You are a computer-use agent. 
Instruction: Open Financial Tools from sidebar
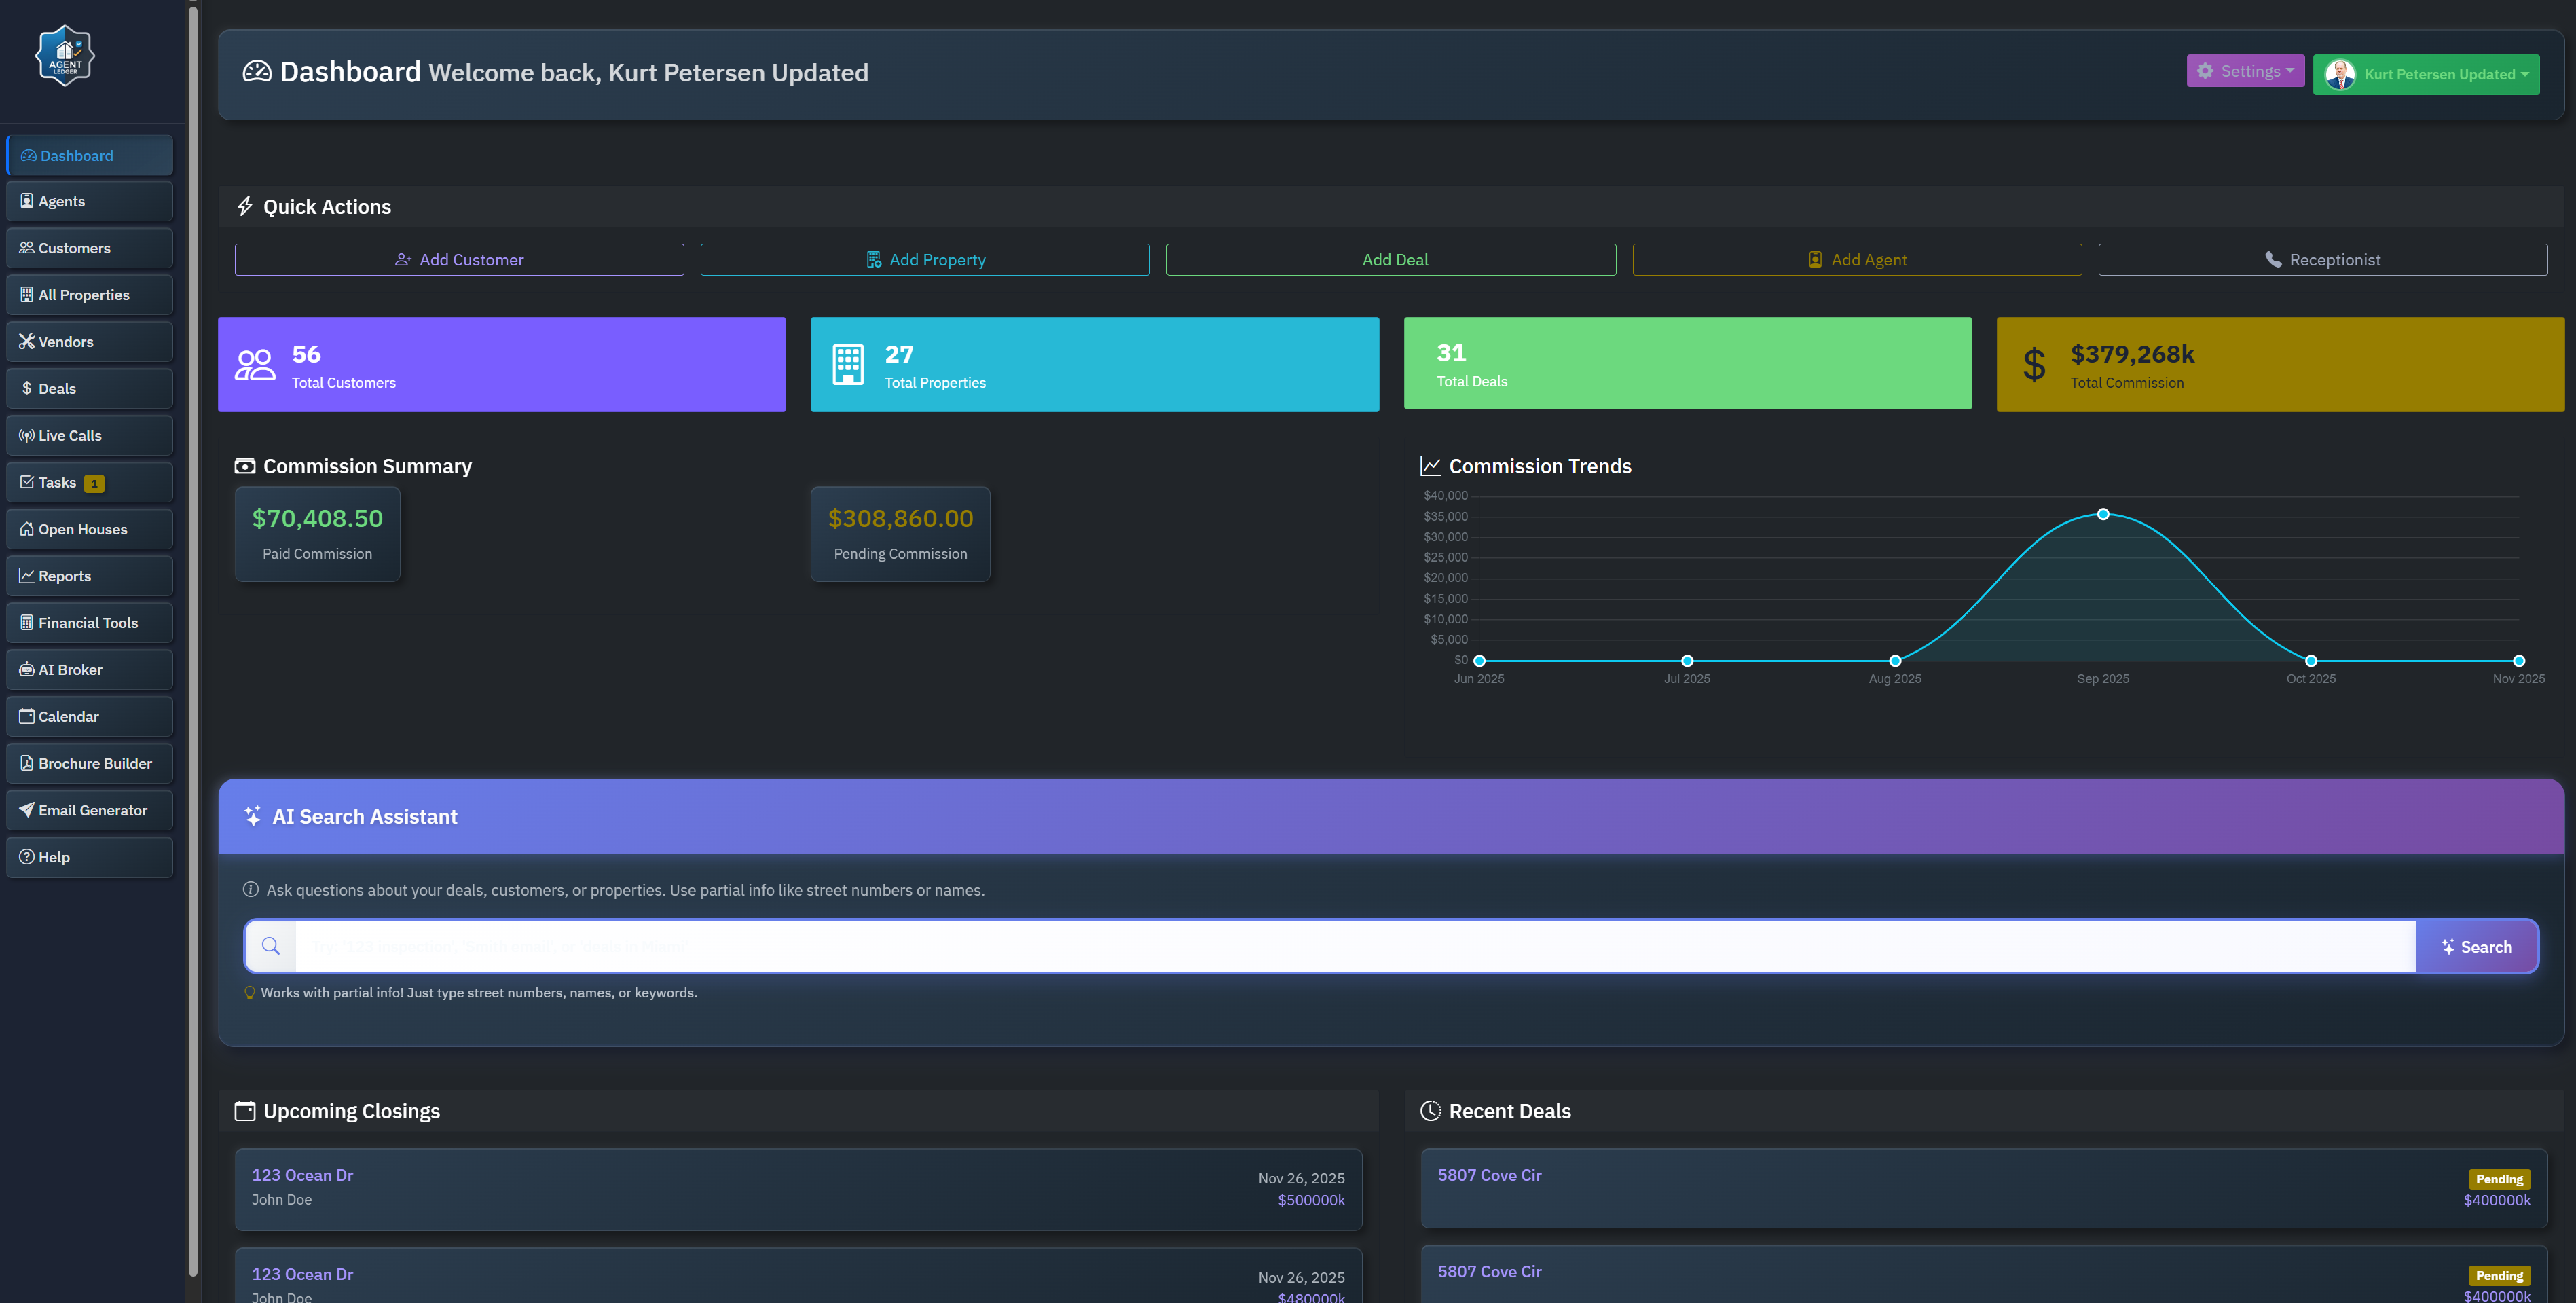(x=89, y=622)
